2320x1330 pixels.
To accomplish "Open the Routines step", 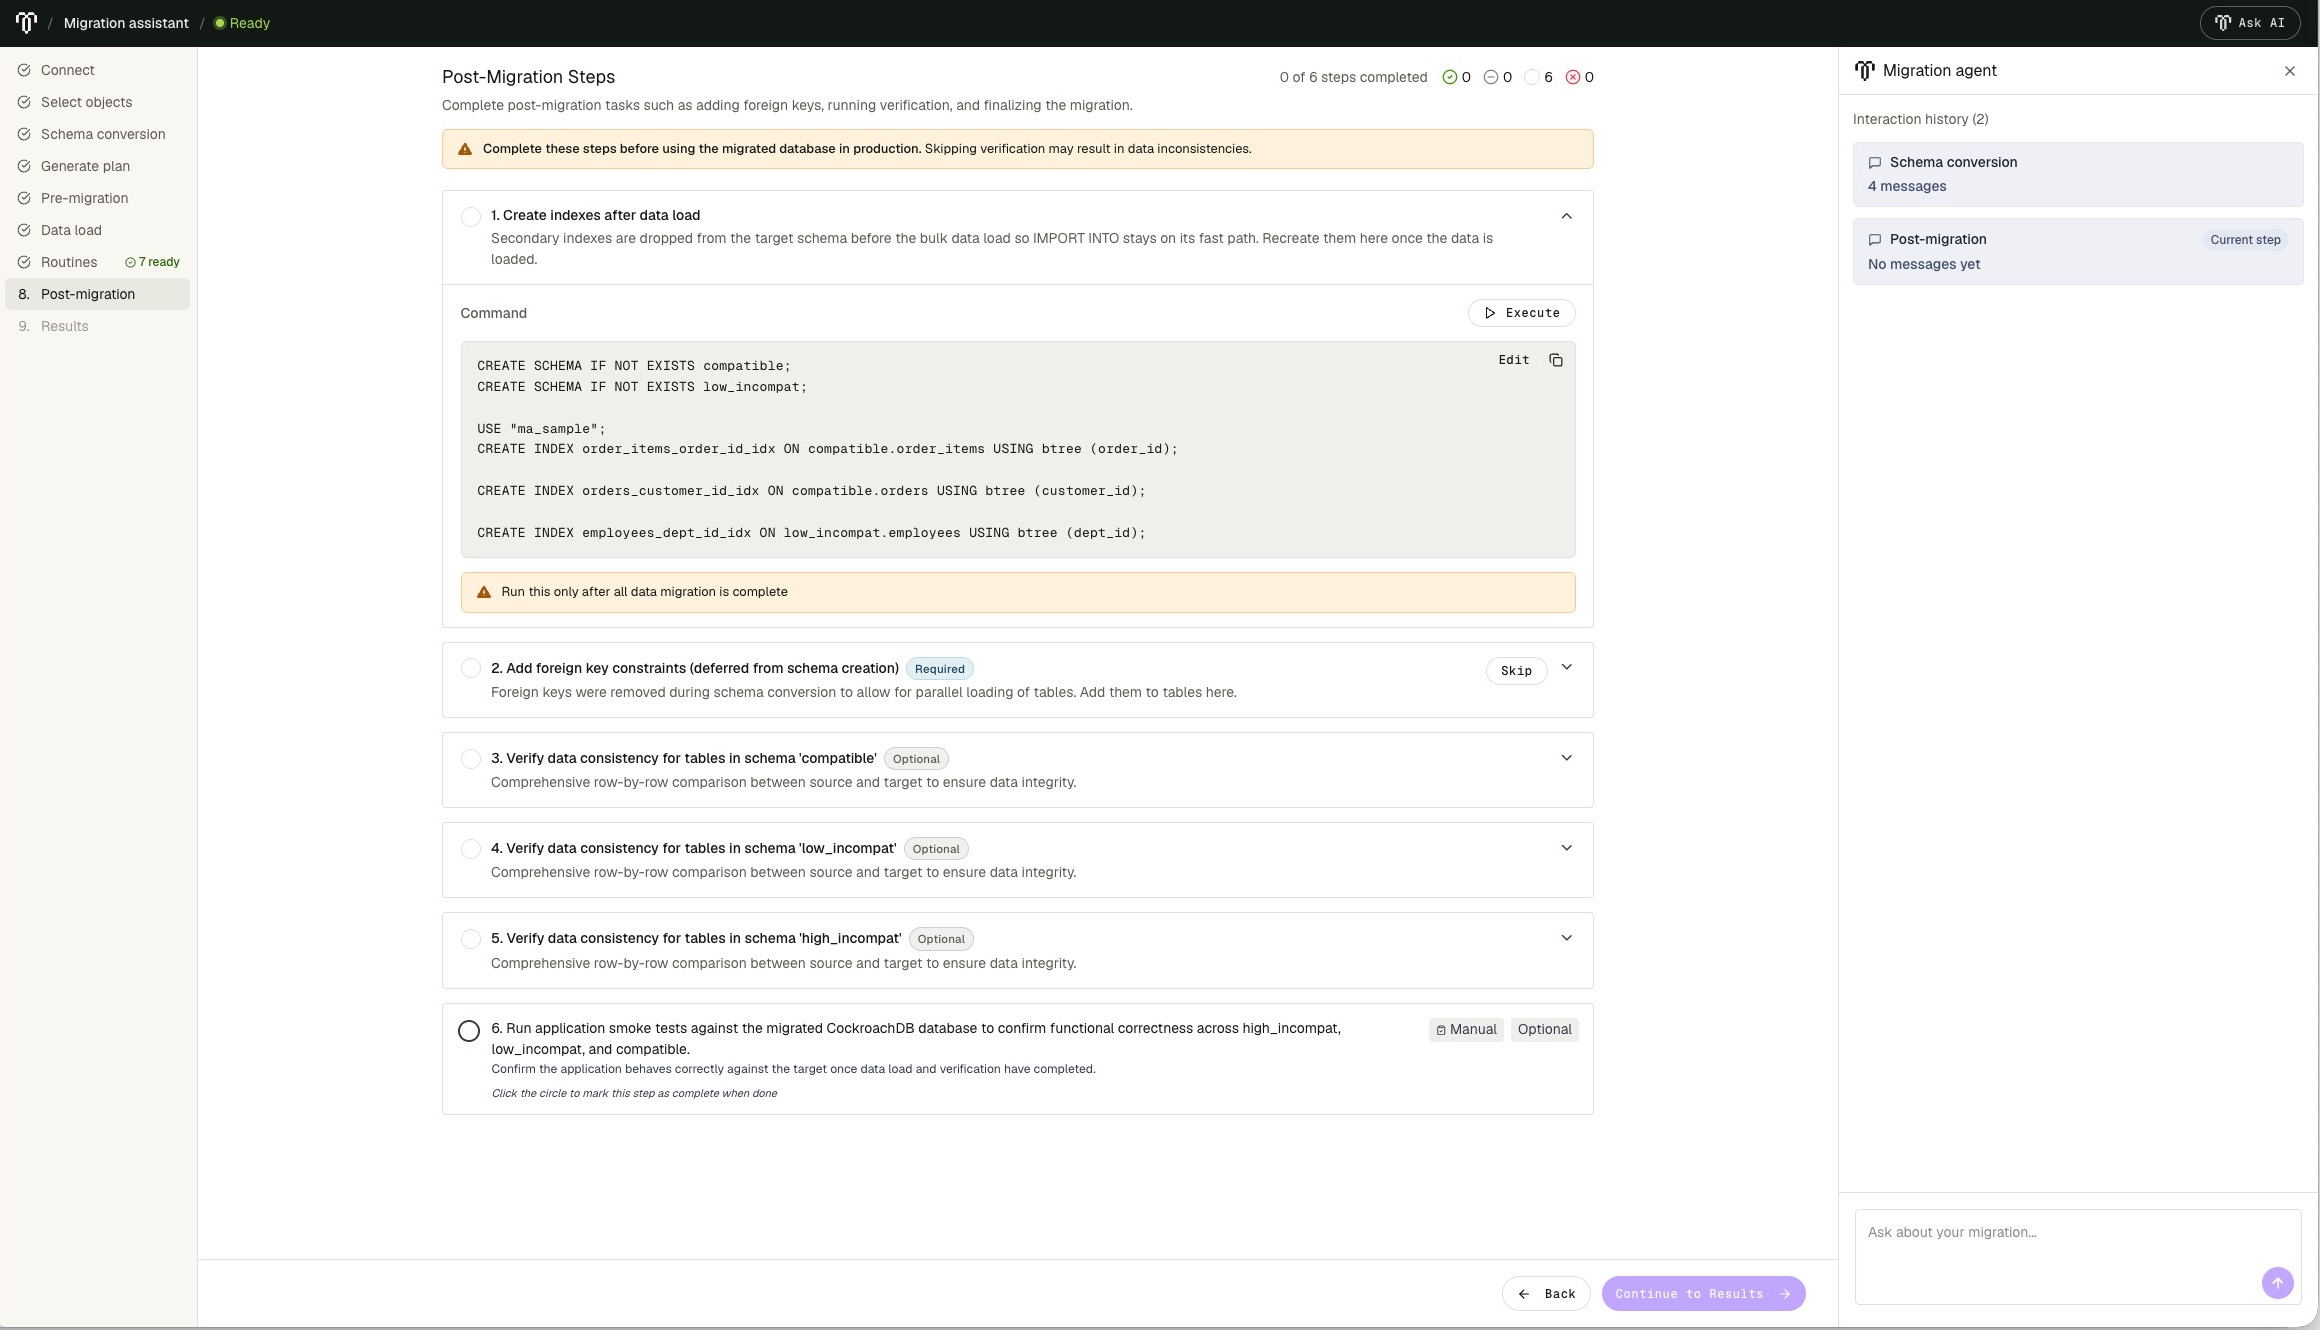I will pyautogui.click(x=98, y=262).
